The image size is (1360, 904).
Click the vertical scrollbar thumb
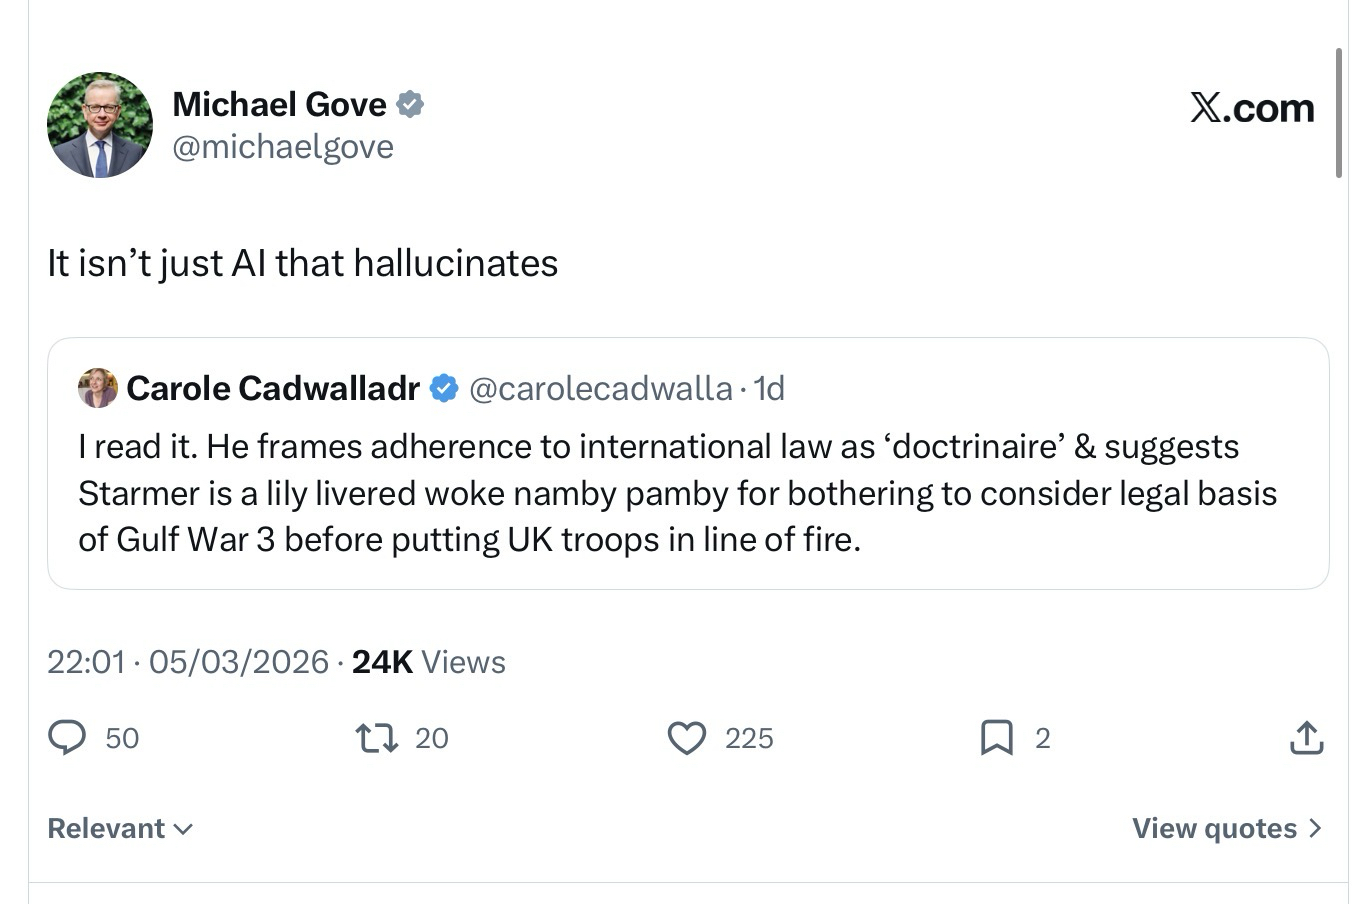1339,112
